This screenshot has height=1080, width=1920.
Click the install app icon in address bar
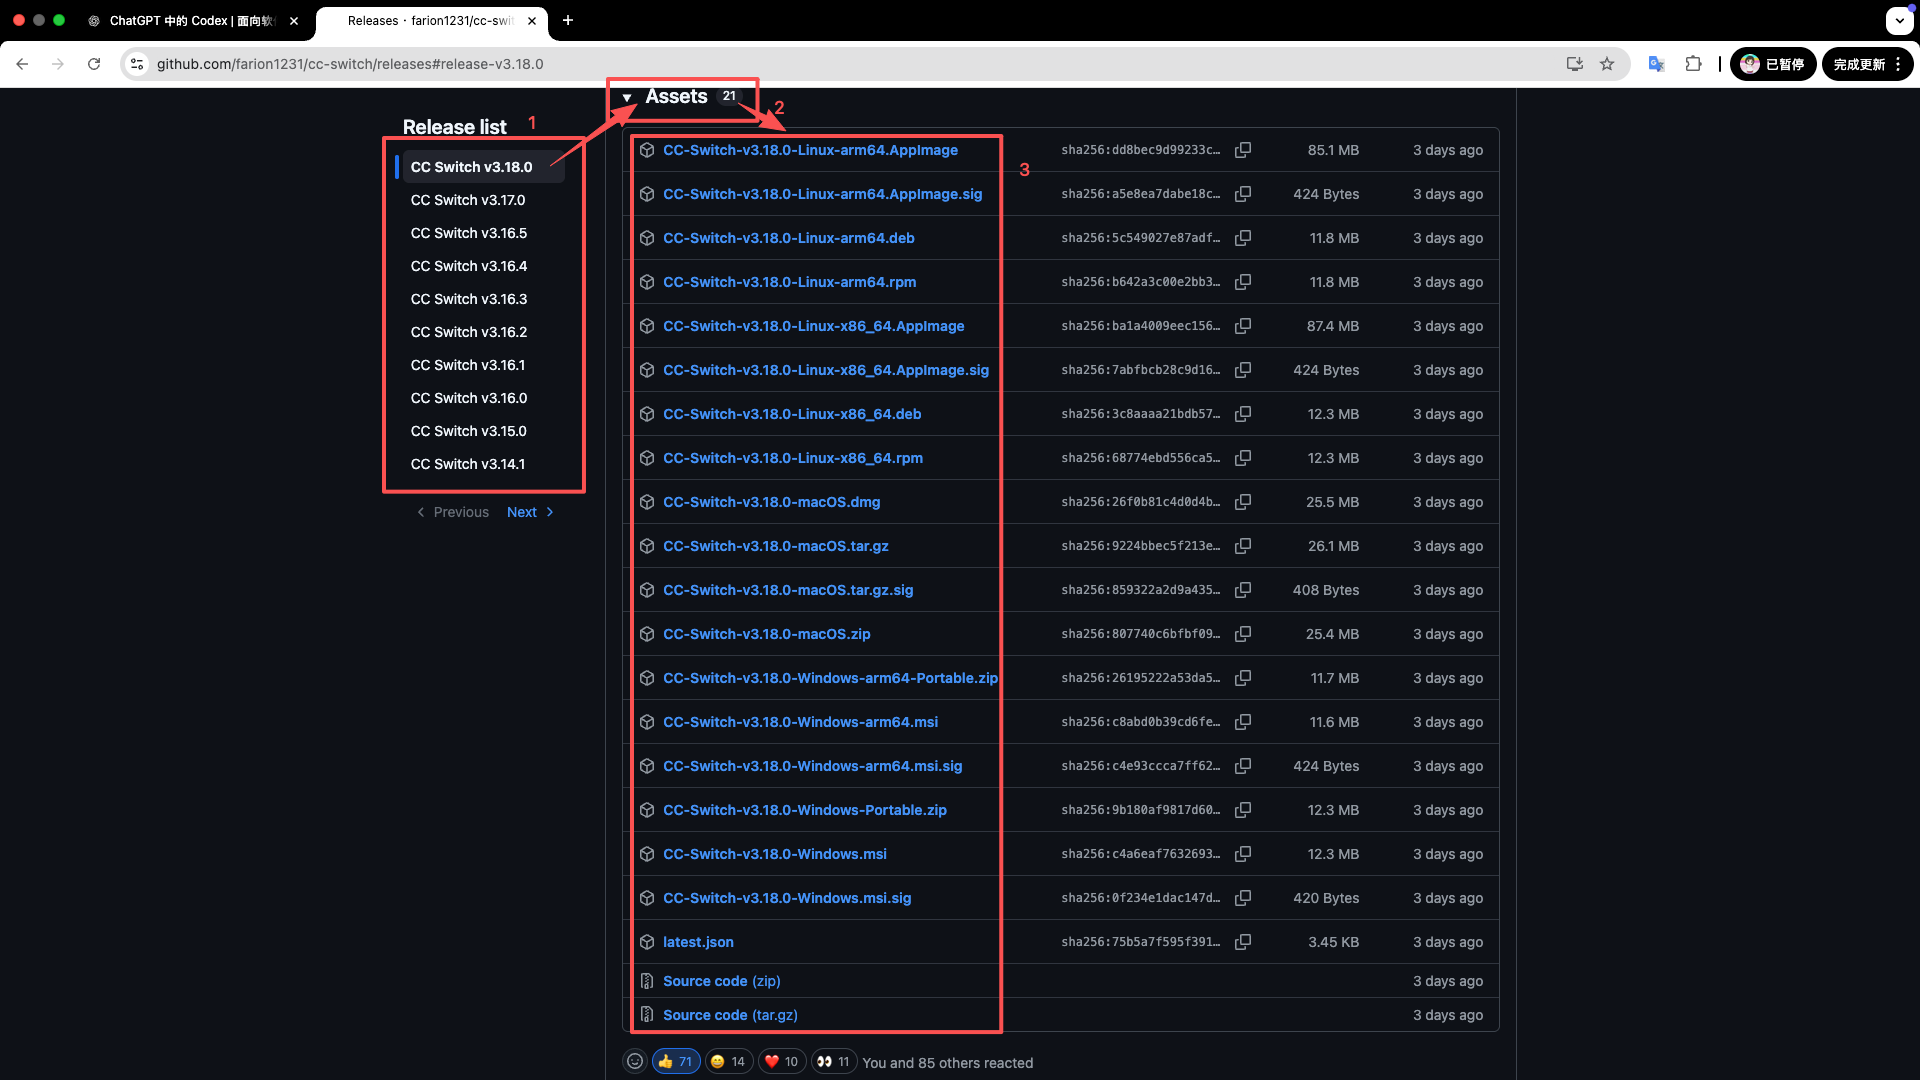point(1575,64)
